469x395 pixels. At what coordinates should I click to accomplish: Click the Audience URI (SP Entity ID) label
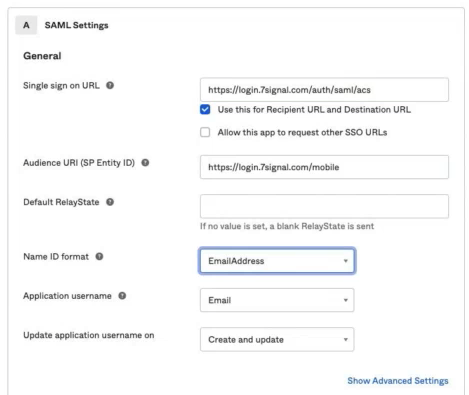click(x=79, y=163)
